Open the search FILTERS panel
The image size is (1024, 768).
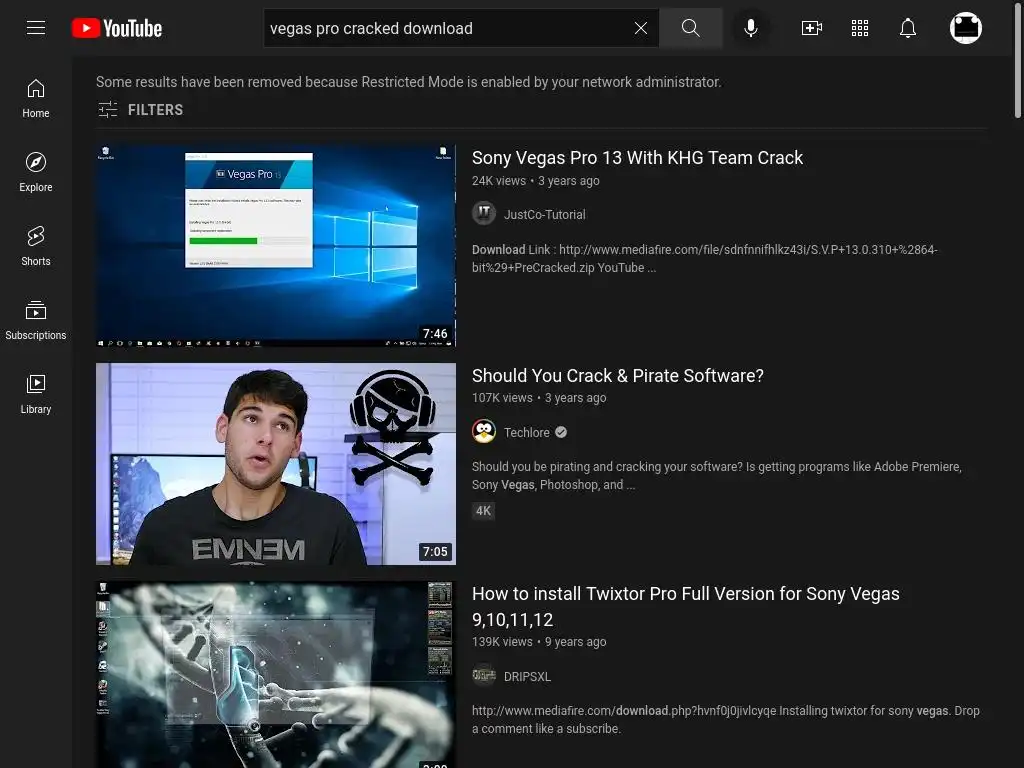[140, 110]
